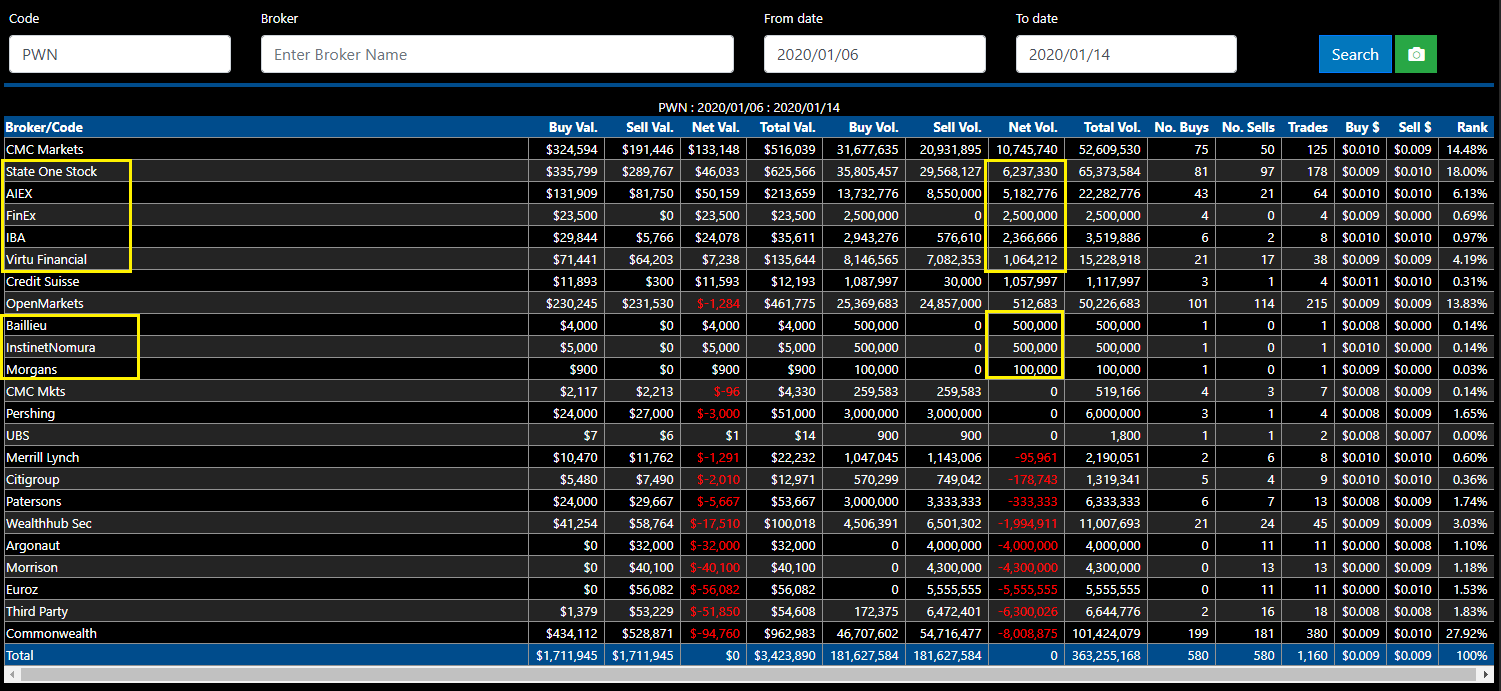1501x691 pixels.
Task: Select the Patersons broker name
Action: [x=33, y=501]
